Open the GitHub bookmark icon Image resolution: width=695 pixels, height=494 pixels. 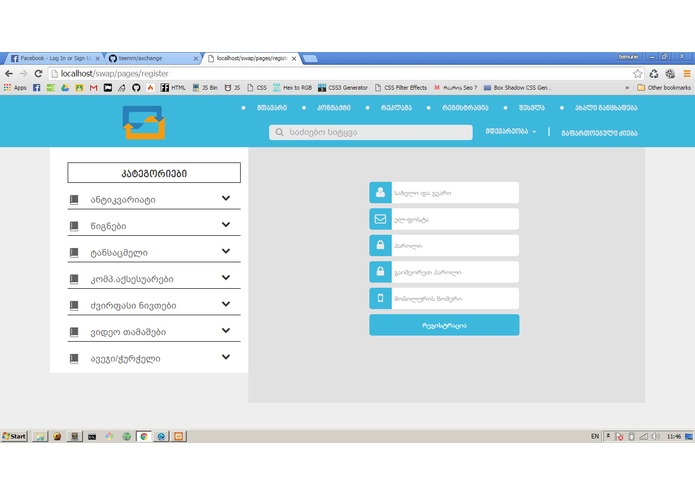(x=136, y=88)
